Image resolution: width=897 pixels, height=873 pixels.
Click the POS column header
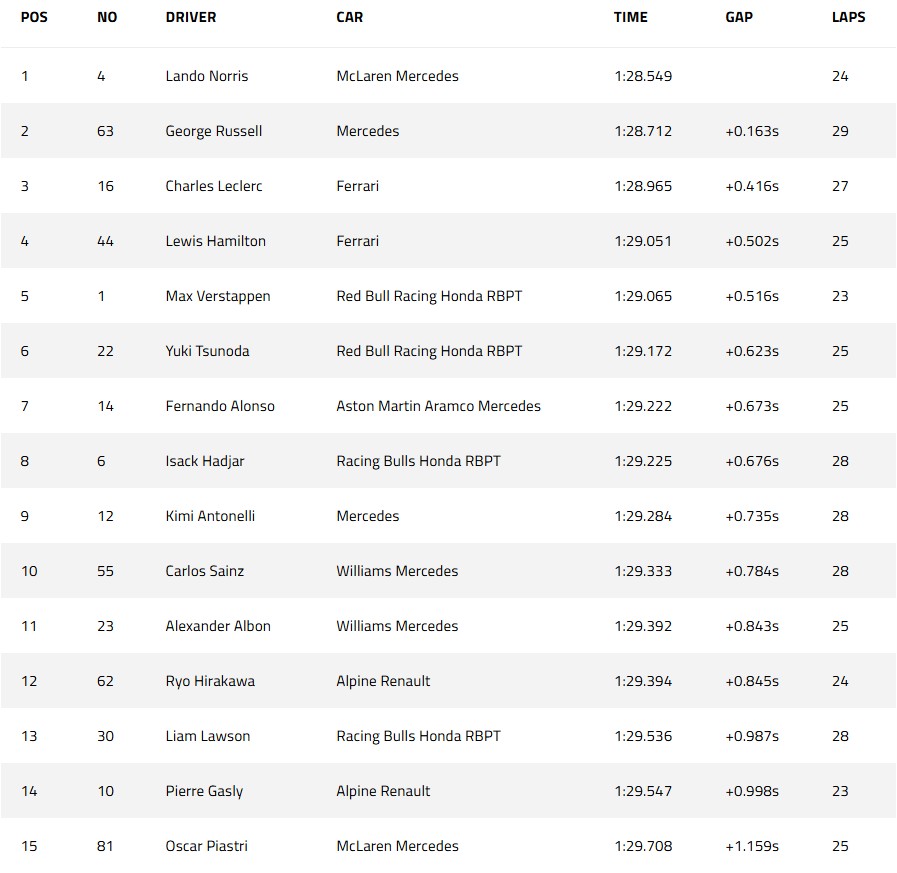pyautogui.click(x=34, y=17)
